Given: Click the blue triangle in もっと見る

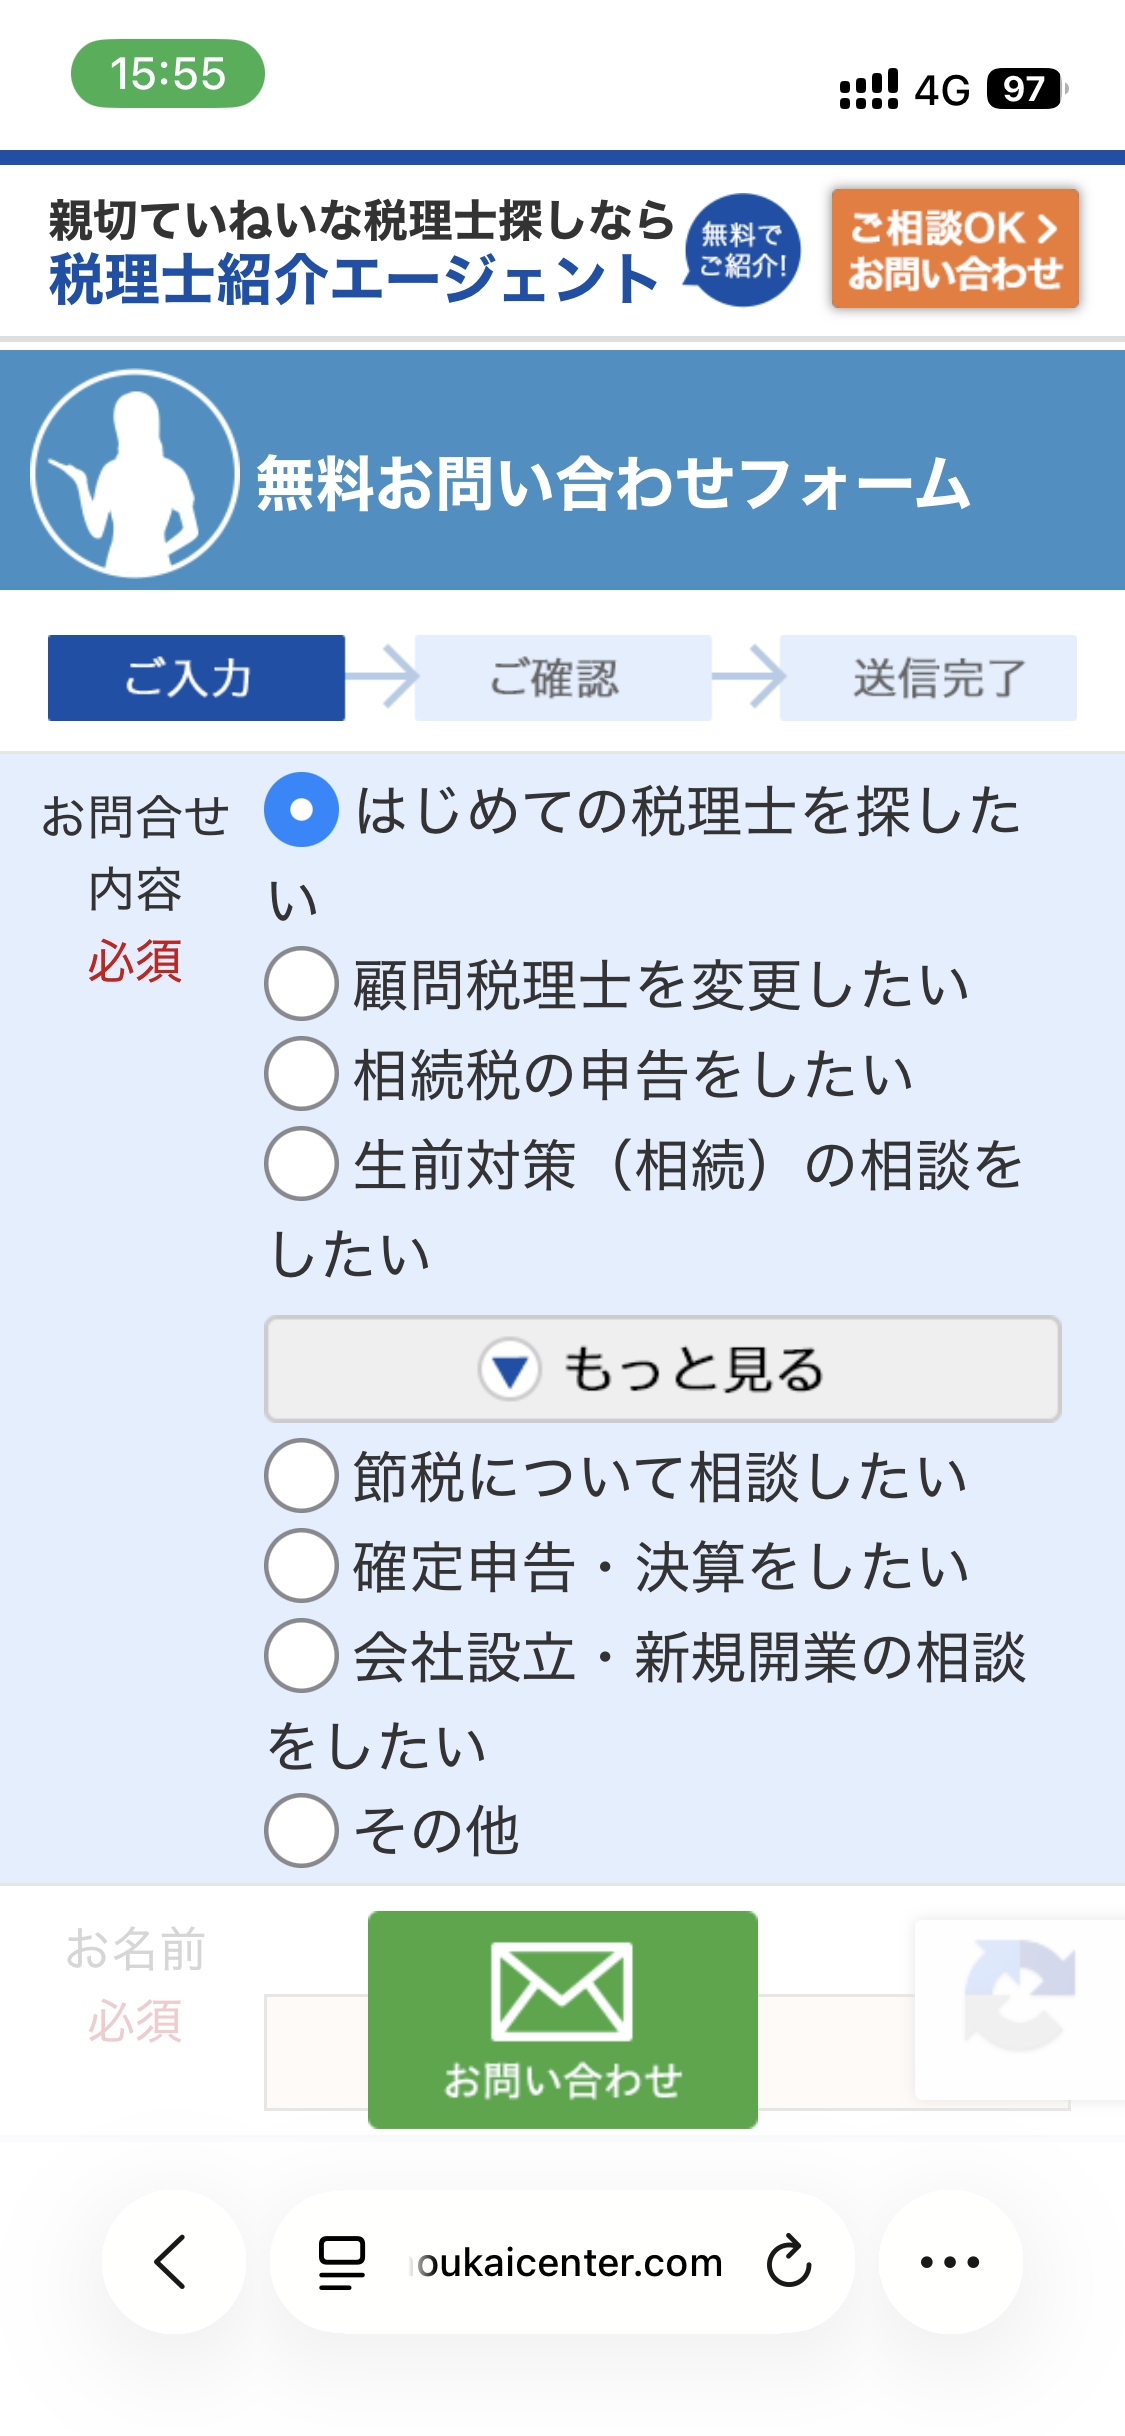Looking at the screenshot, I should tap(510, 1370).
